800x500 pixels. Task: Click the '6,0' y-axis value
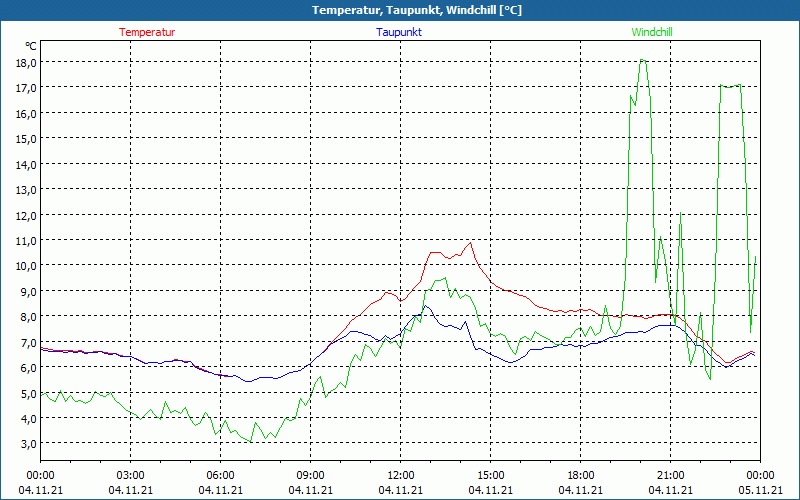tap(29, 367)
